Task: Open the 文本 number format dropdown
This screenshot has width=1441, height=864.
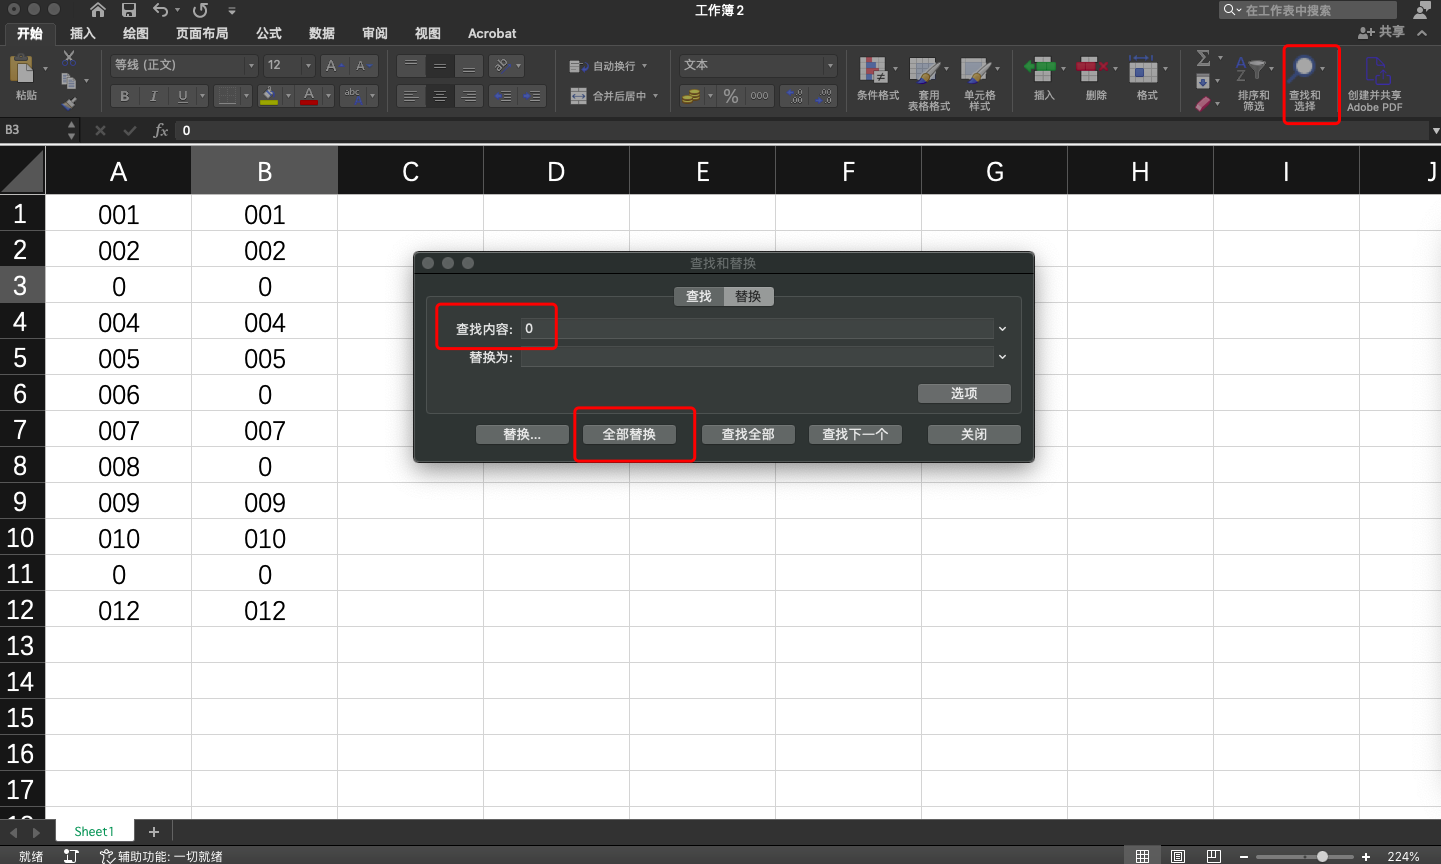Action: (x=830, y=65)
